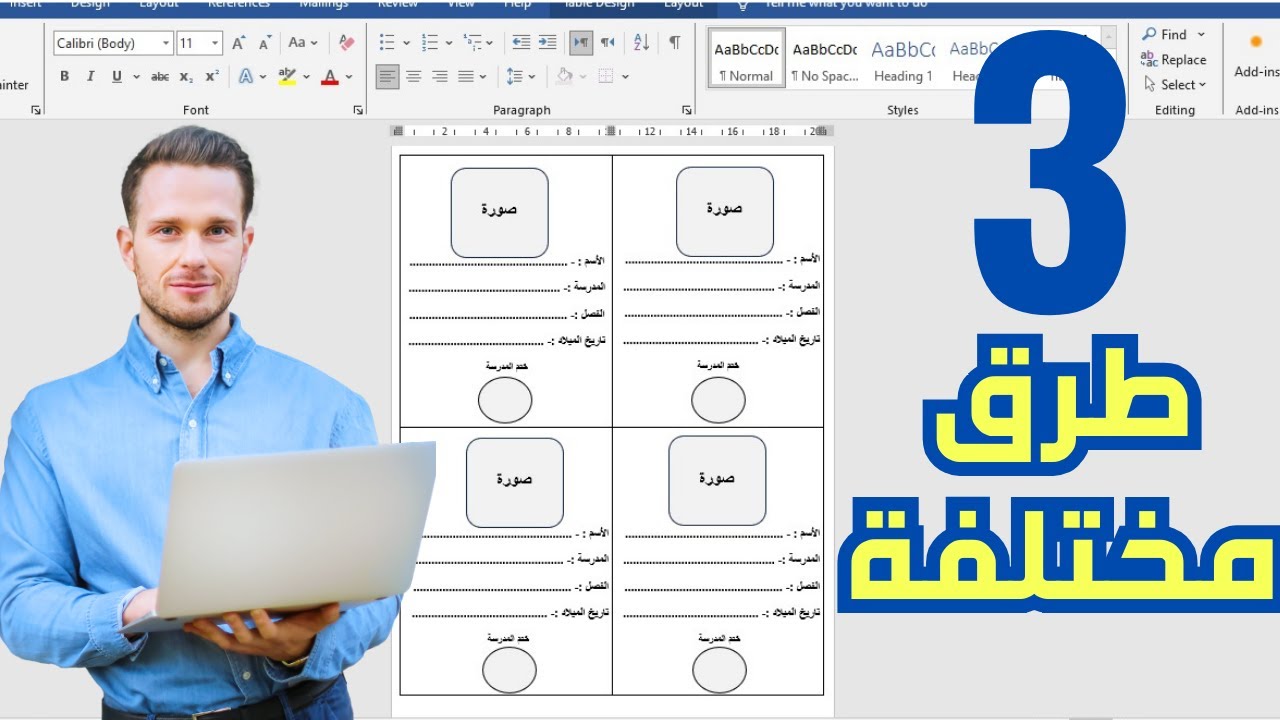Open the References ribbon tab
Image resolution: width=1280 pixels, height=720 pixels.
pyautogui.click(x=238, y=4)
